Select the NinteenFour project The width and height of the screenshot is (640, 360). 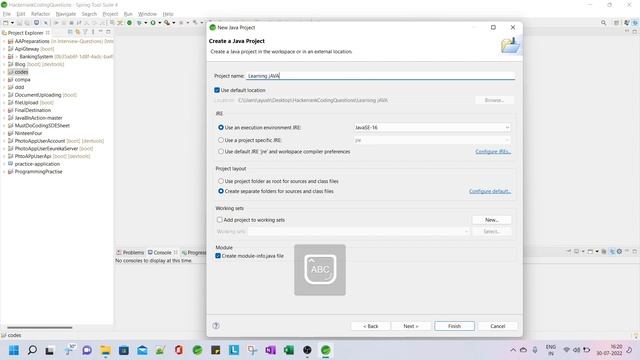point(28,133)
